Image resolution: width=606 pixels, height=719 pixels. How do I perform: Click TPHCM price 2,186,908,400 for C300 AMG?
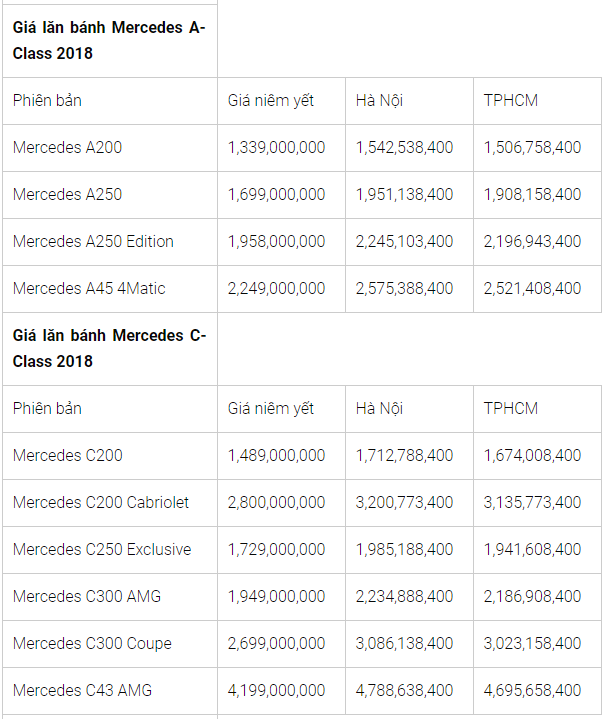[532, 597]
